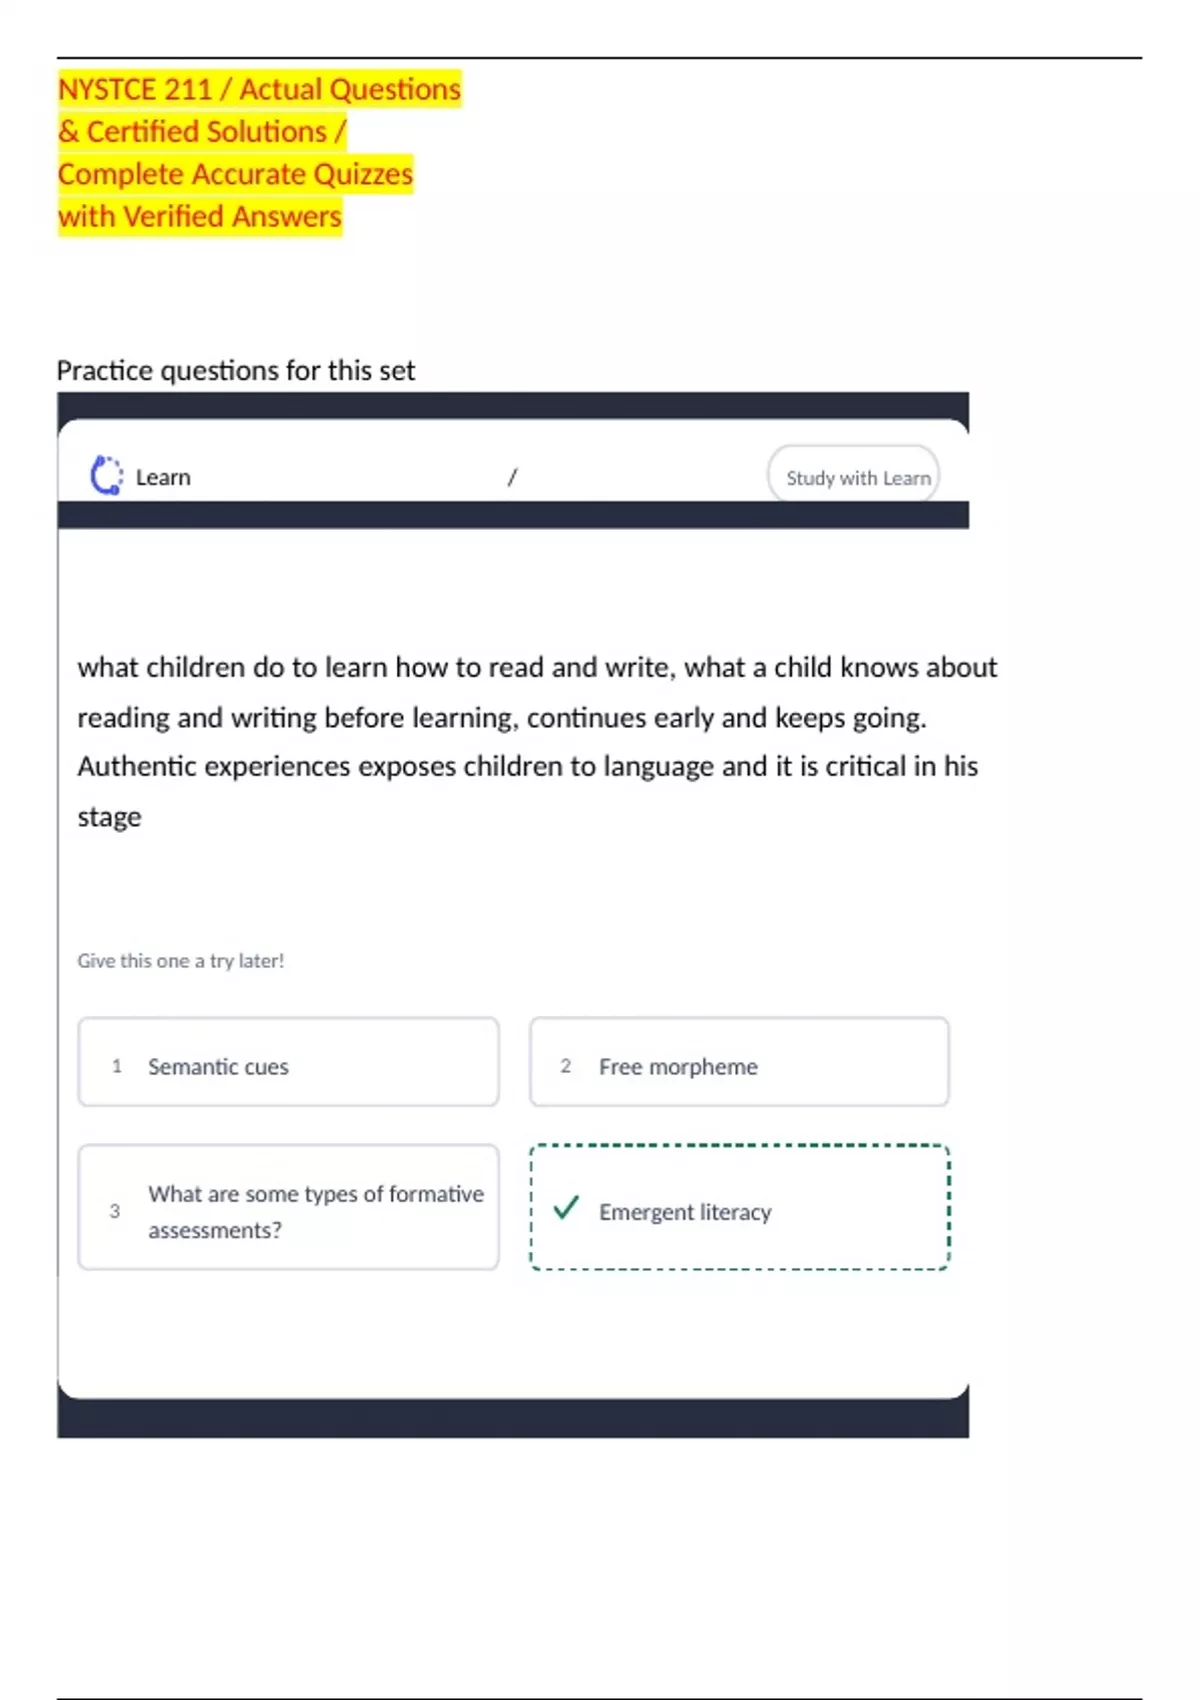
Task: Click the number 2 badge on Free morpheme
Action: click(565, 1066)
